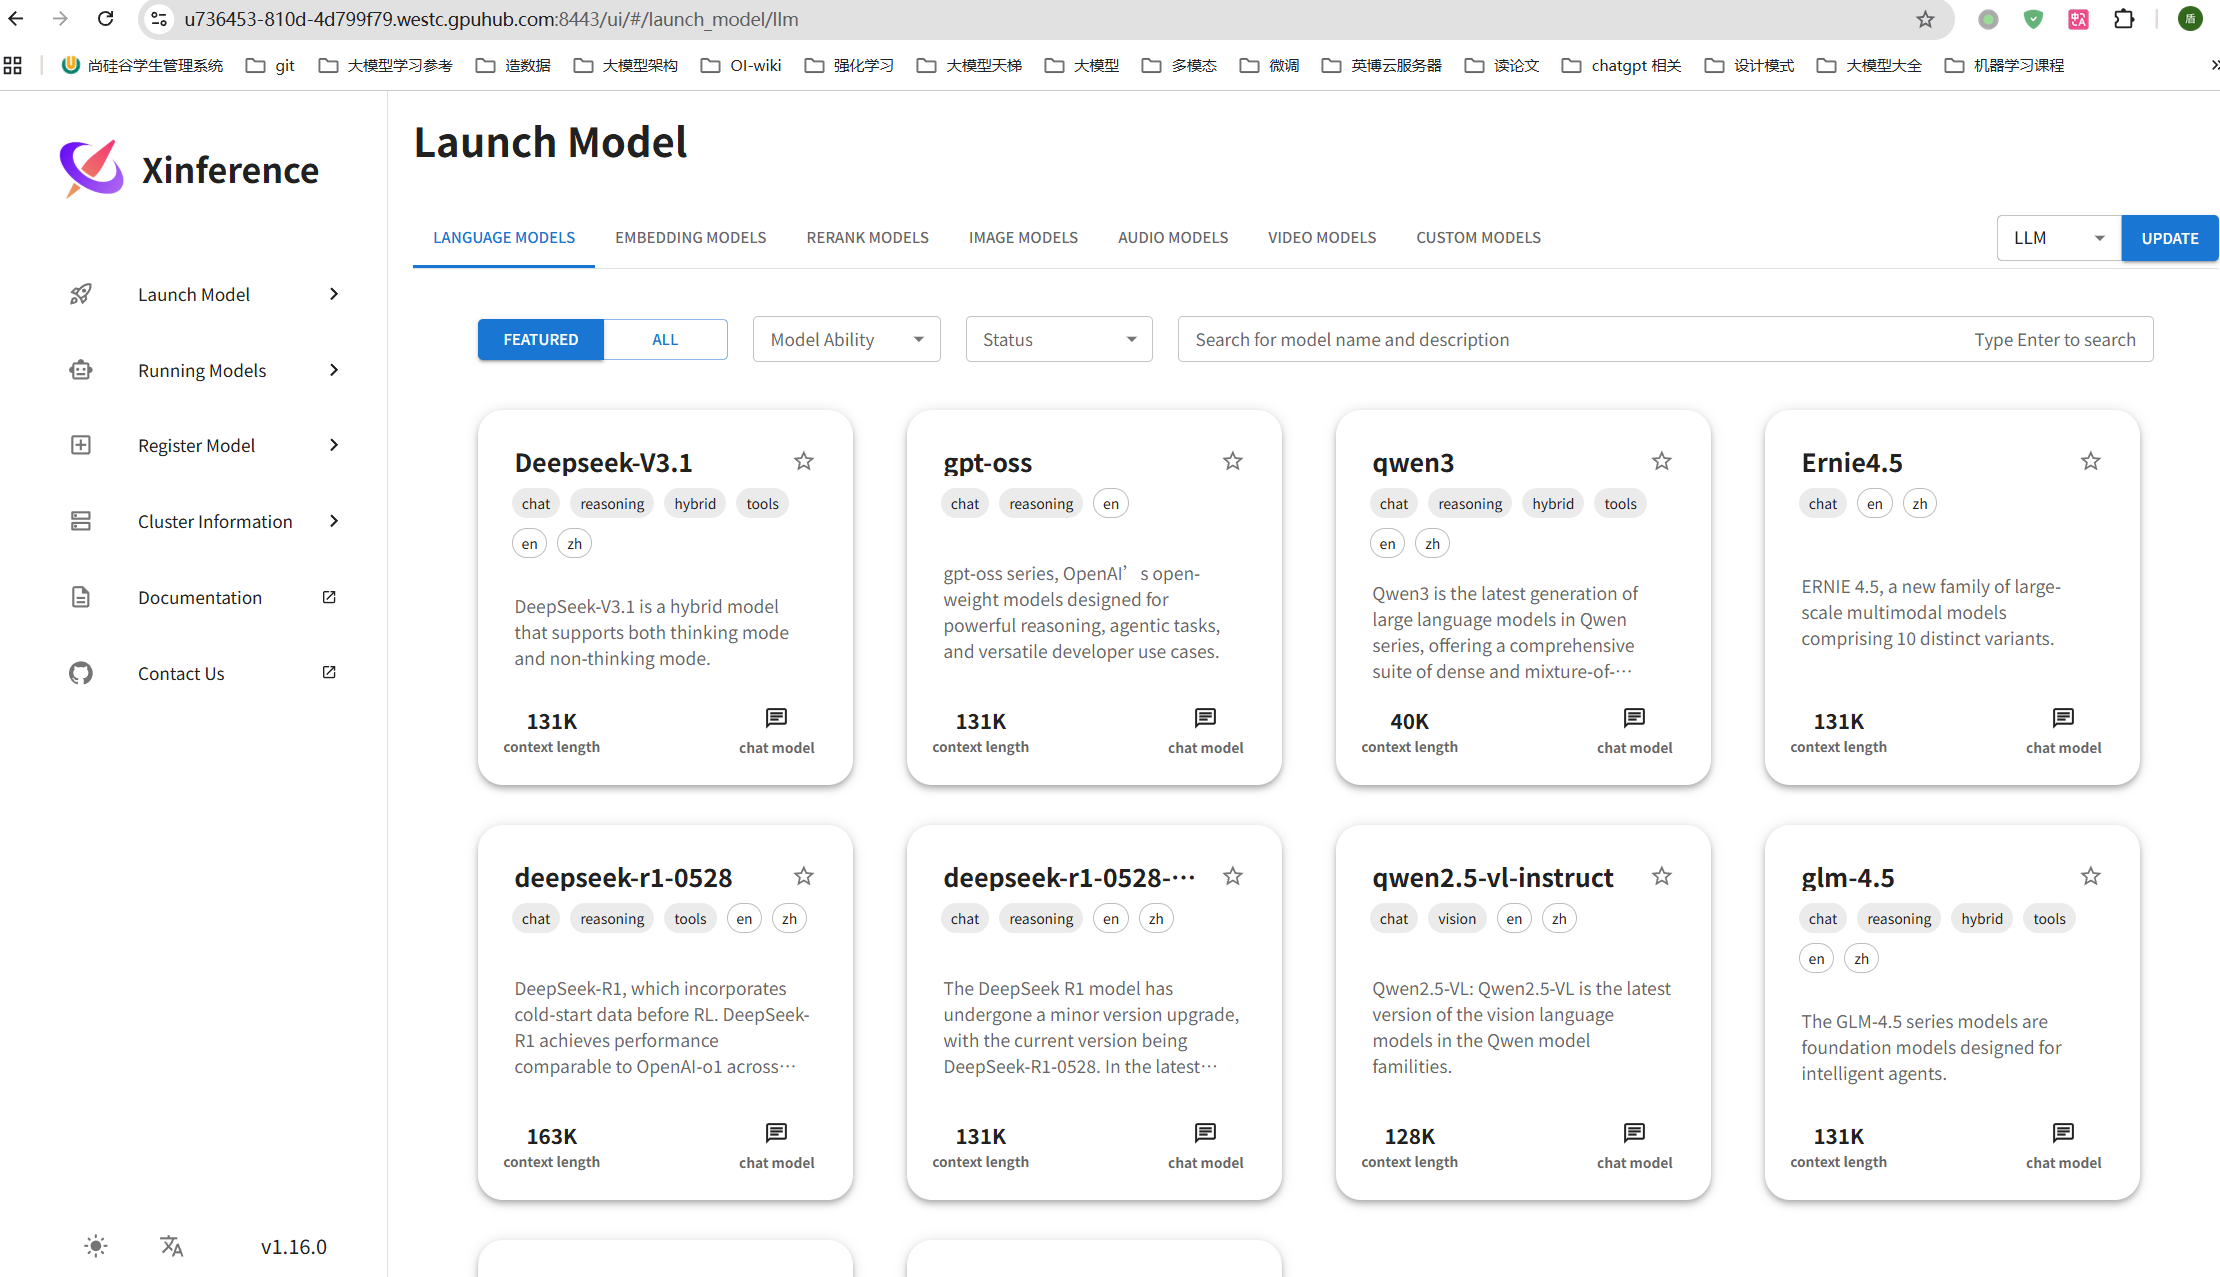Viewport: 2220px width, 1277px height.
Task: Favorite the Deepseek-V3.1 model star
Action: (803, 461)
